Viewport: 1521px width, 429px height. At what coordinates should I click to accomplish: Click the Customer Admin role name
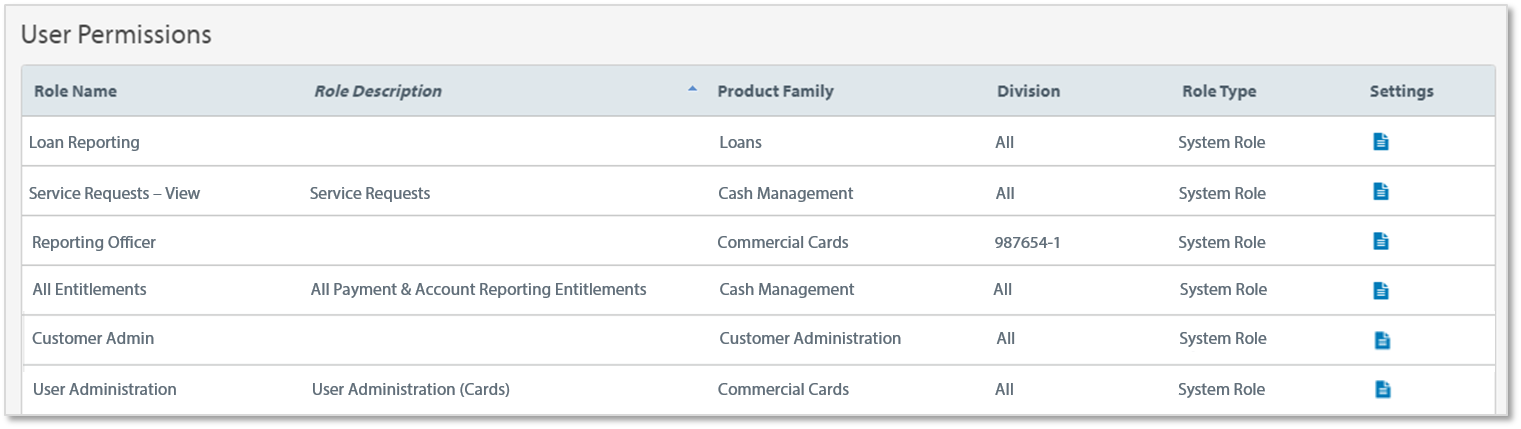93,339
